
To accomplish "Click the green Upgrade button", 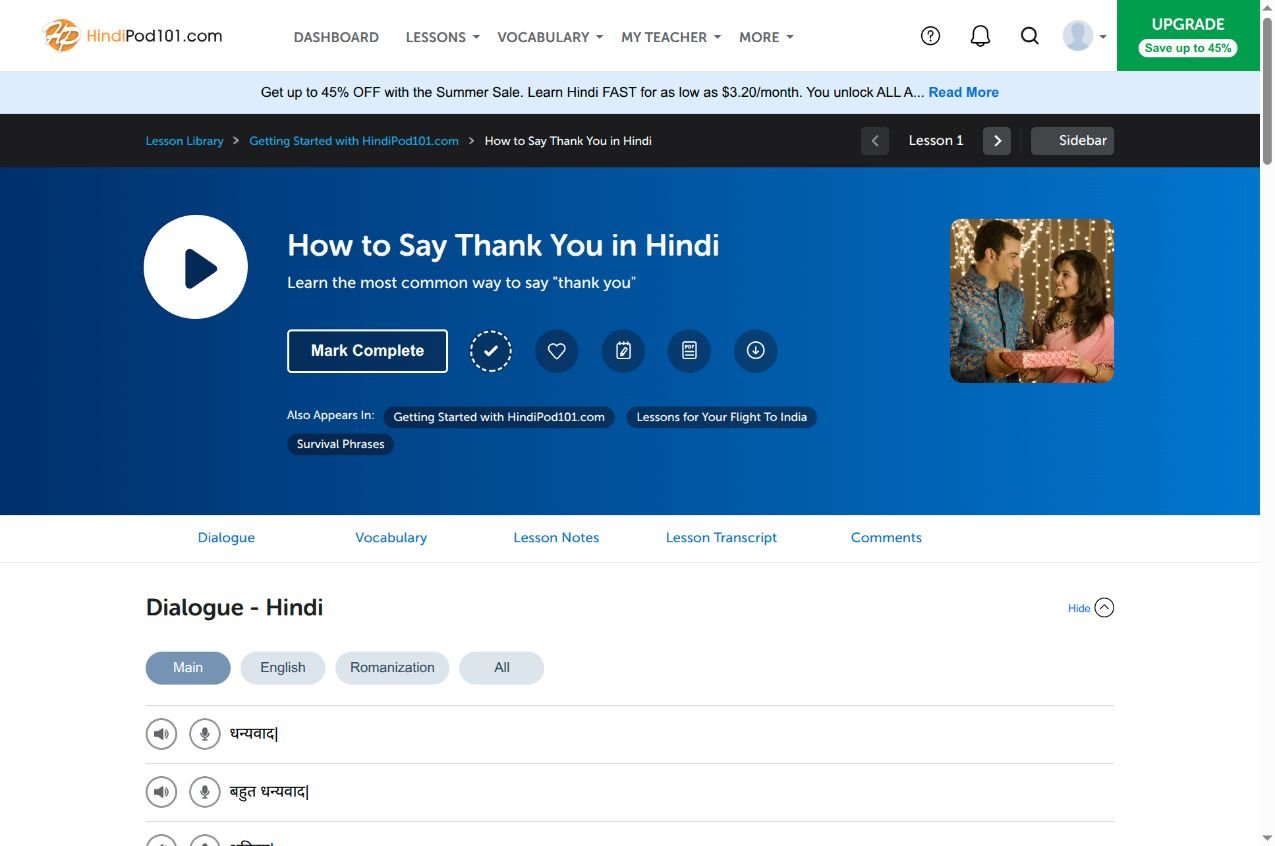I will tap(1188, 35).
